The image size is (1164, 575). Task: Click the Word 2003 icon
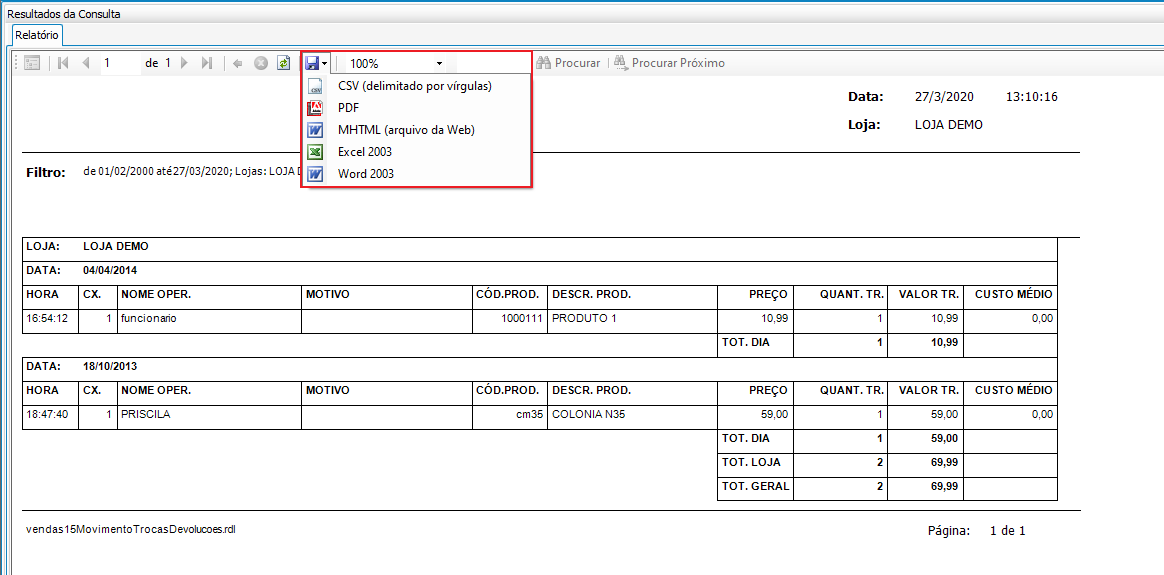(x=315, y=174)
